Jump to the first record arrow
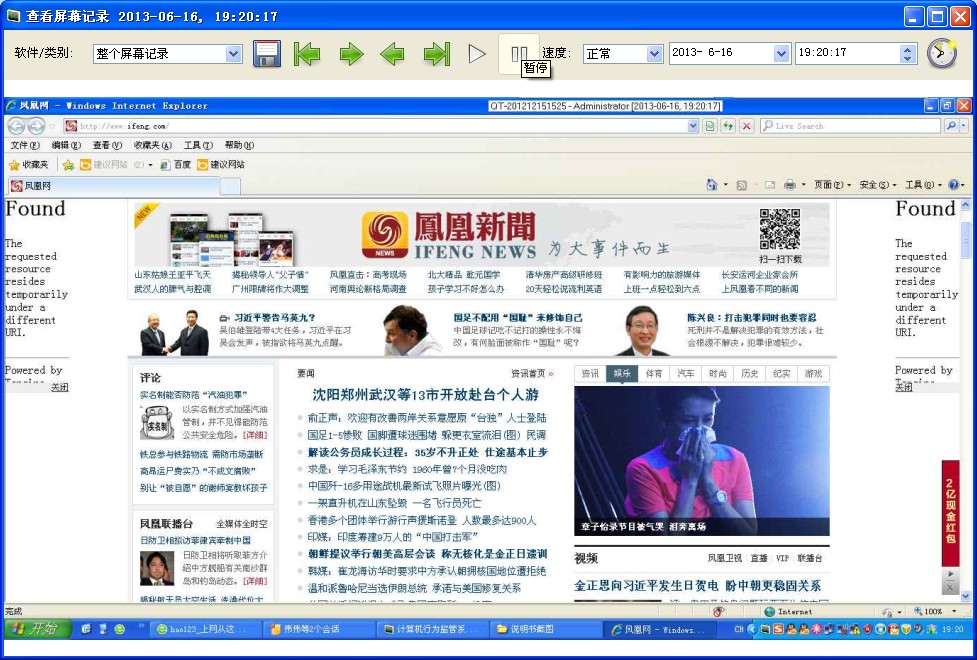The width and height of the screenshot is (977, 660). (307, 54)
